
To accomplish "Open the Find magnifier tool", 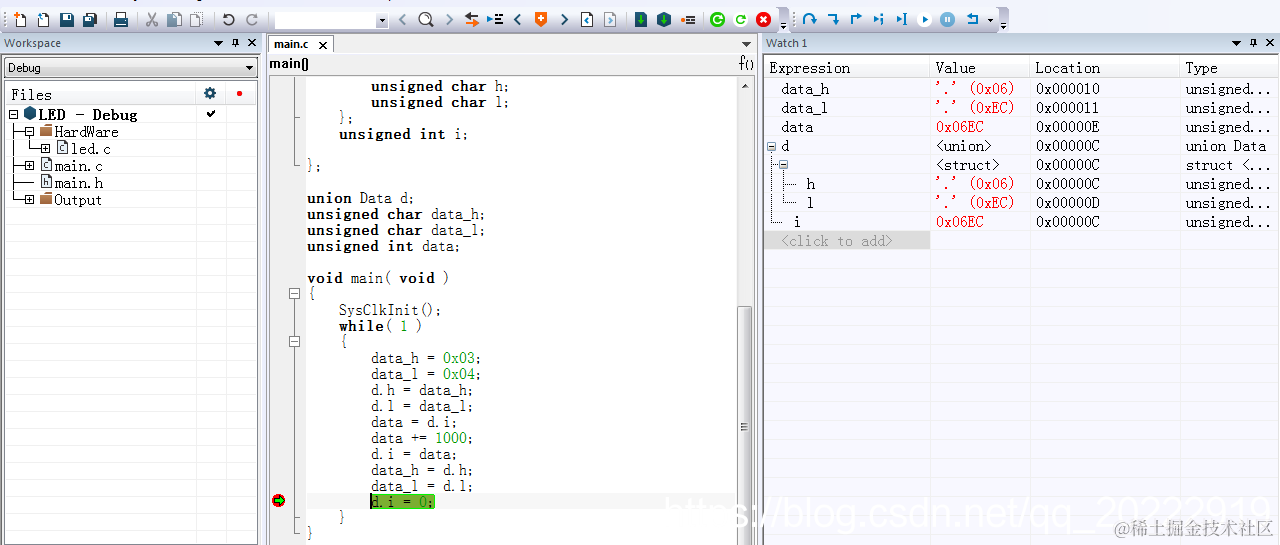I will tap(425, 20).
